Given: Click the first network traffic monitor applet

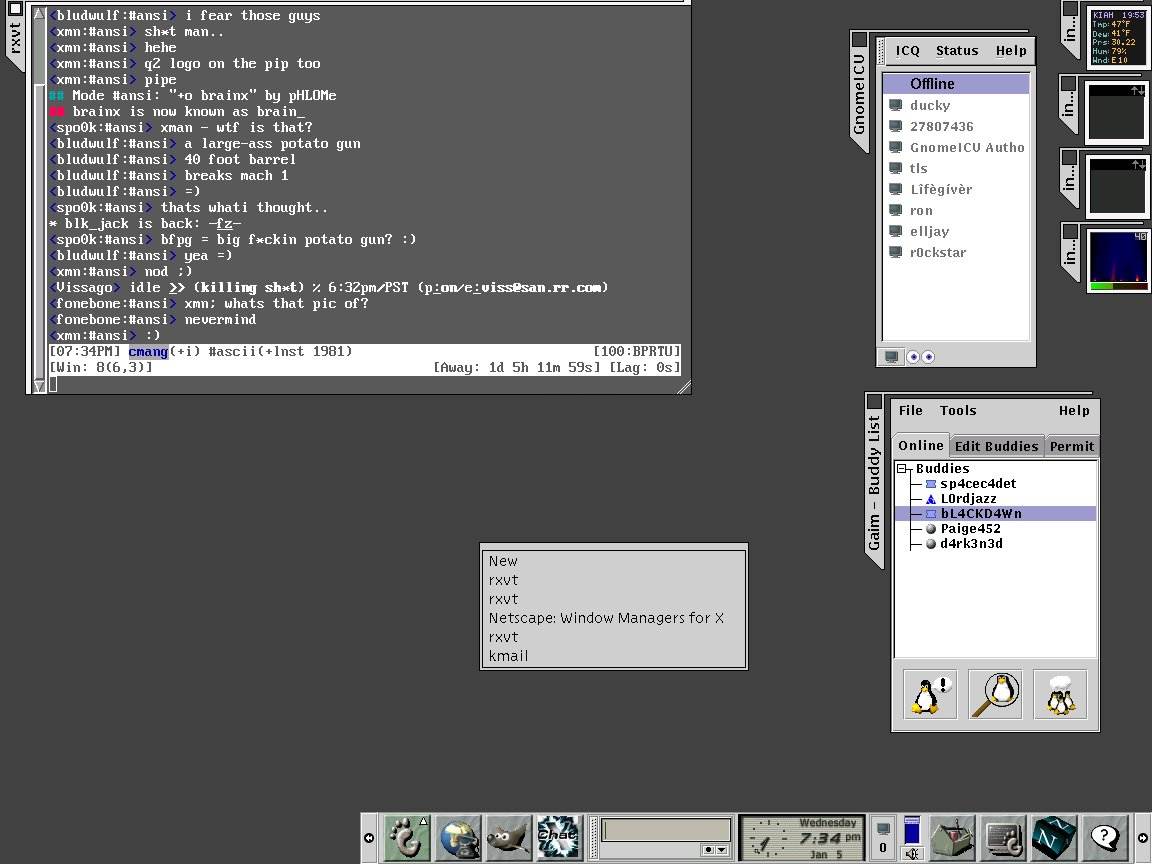Looking at the screenshot, I should [1118, 112].
